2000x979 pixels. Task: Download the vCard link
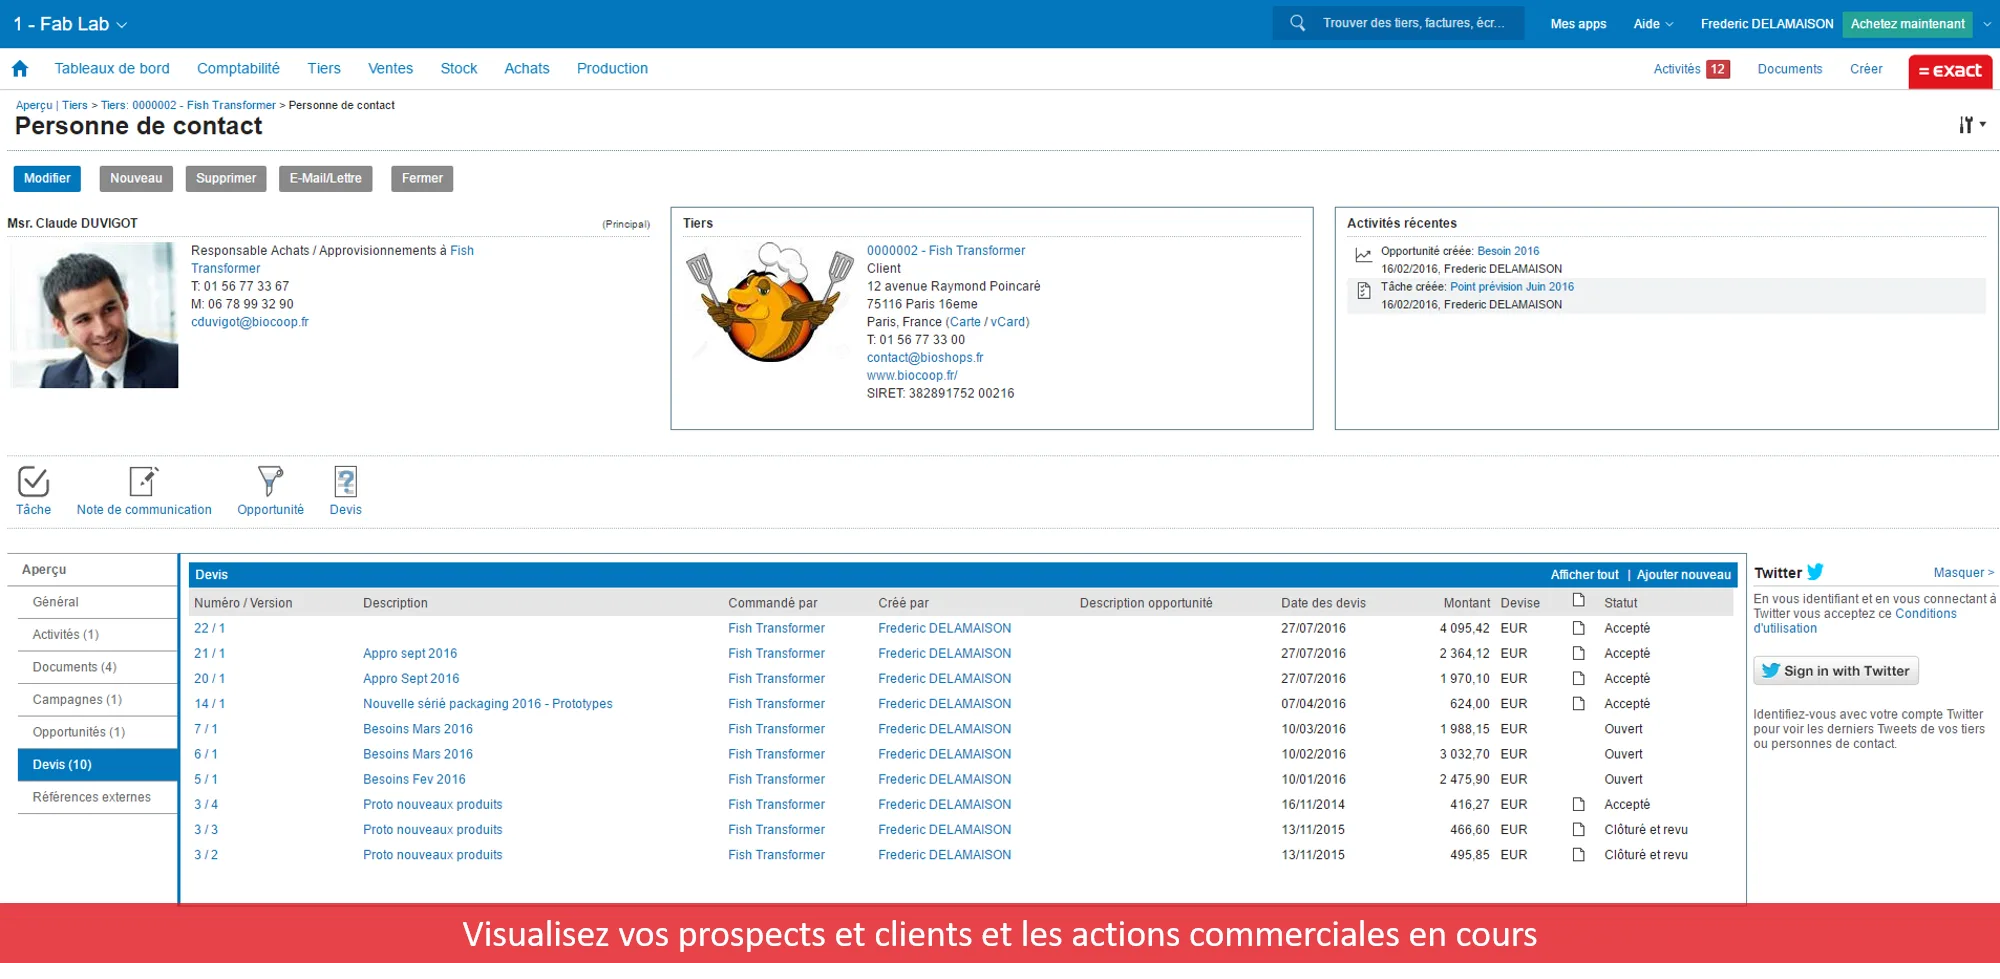click(1008, 323)
